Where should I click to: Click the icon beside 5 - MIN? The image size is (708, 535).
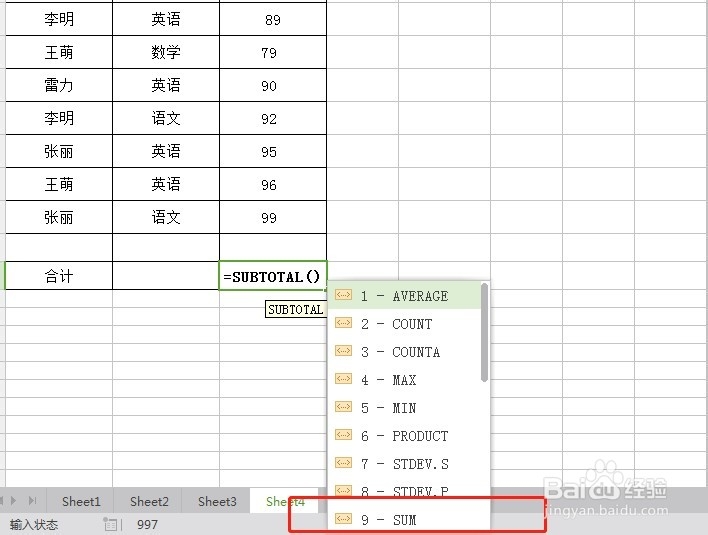[343, 407]
